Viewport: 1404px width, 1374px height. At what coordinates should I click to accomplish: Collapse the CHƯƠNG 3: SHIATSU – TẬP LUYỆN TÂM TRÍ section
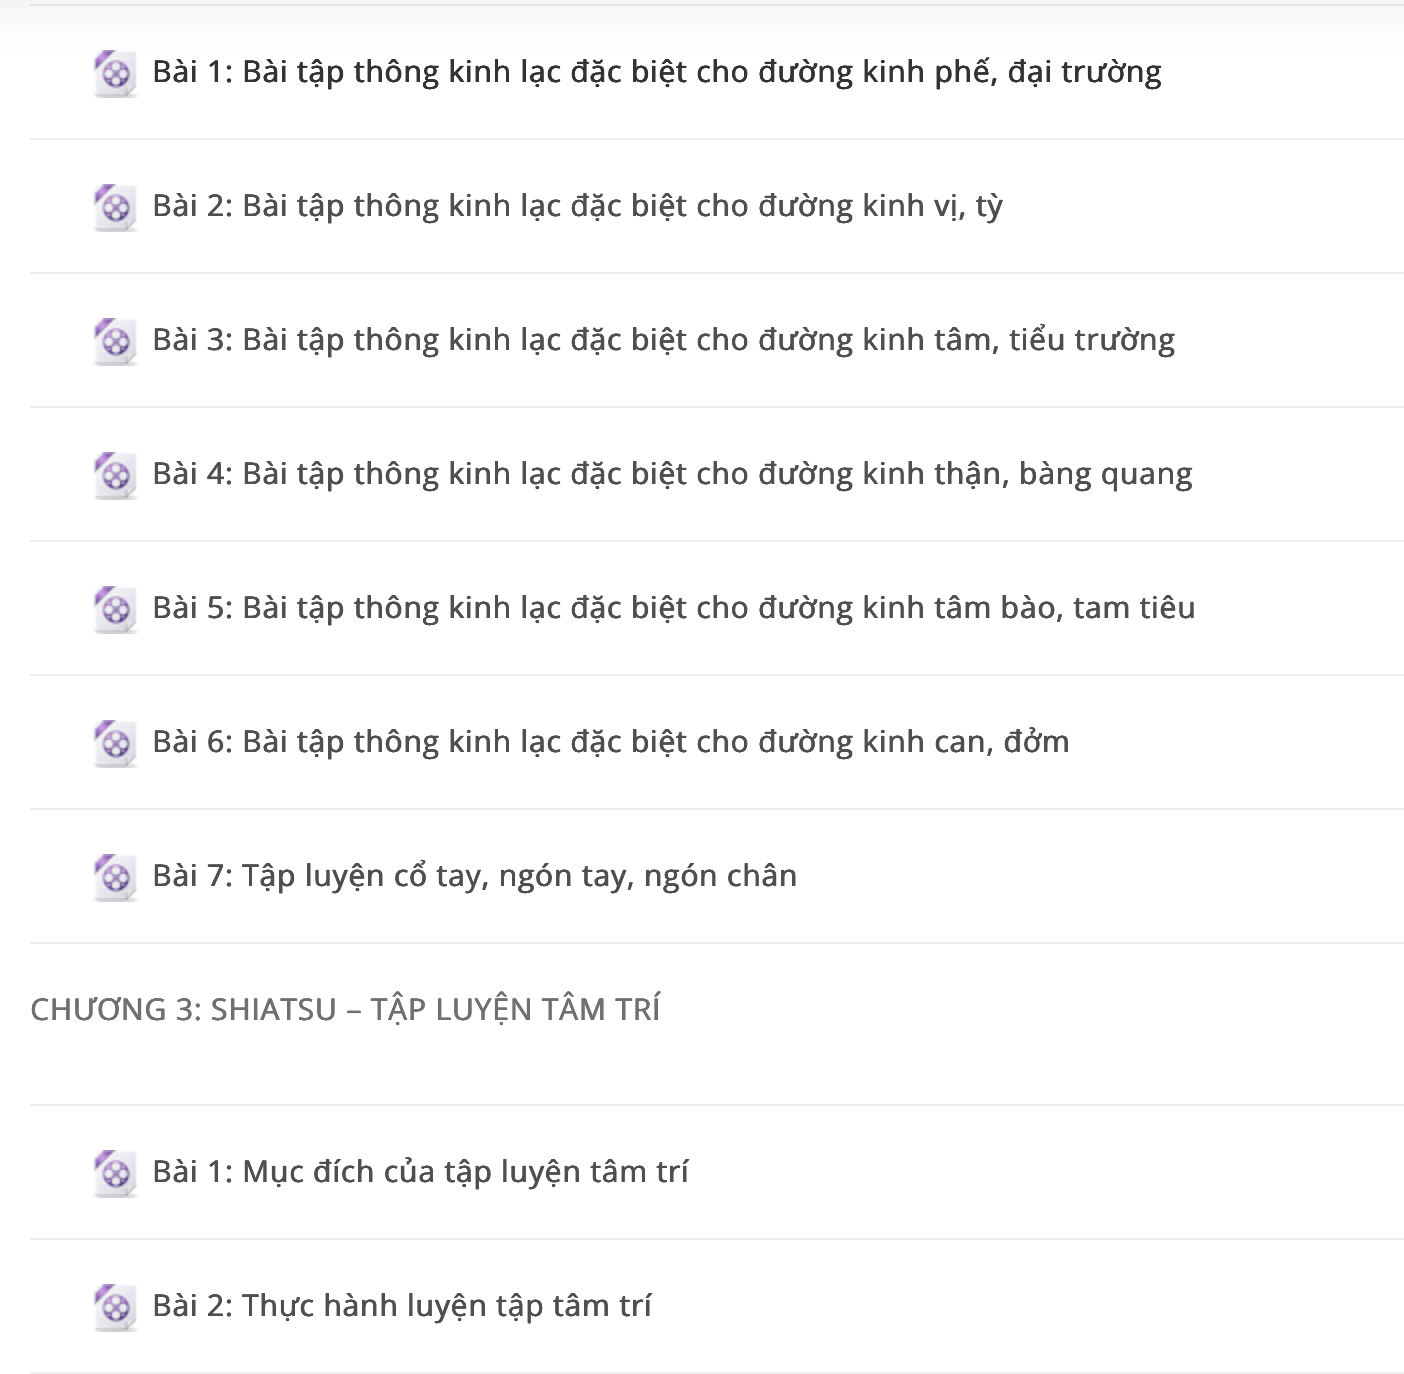345,1010
